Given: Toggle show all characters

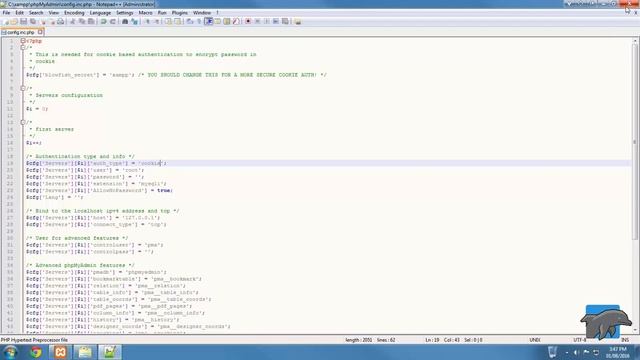Looking at the screenshot, I should point(199,21).
